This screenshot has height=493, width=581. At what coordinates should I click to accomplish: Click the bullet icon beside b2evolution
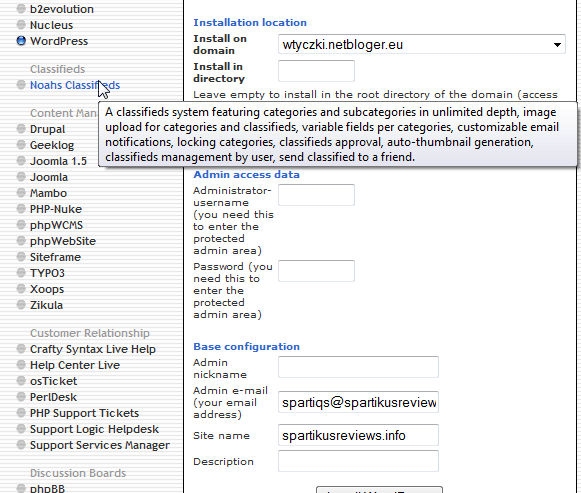pos(21,9)
